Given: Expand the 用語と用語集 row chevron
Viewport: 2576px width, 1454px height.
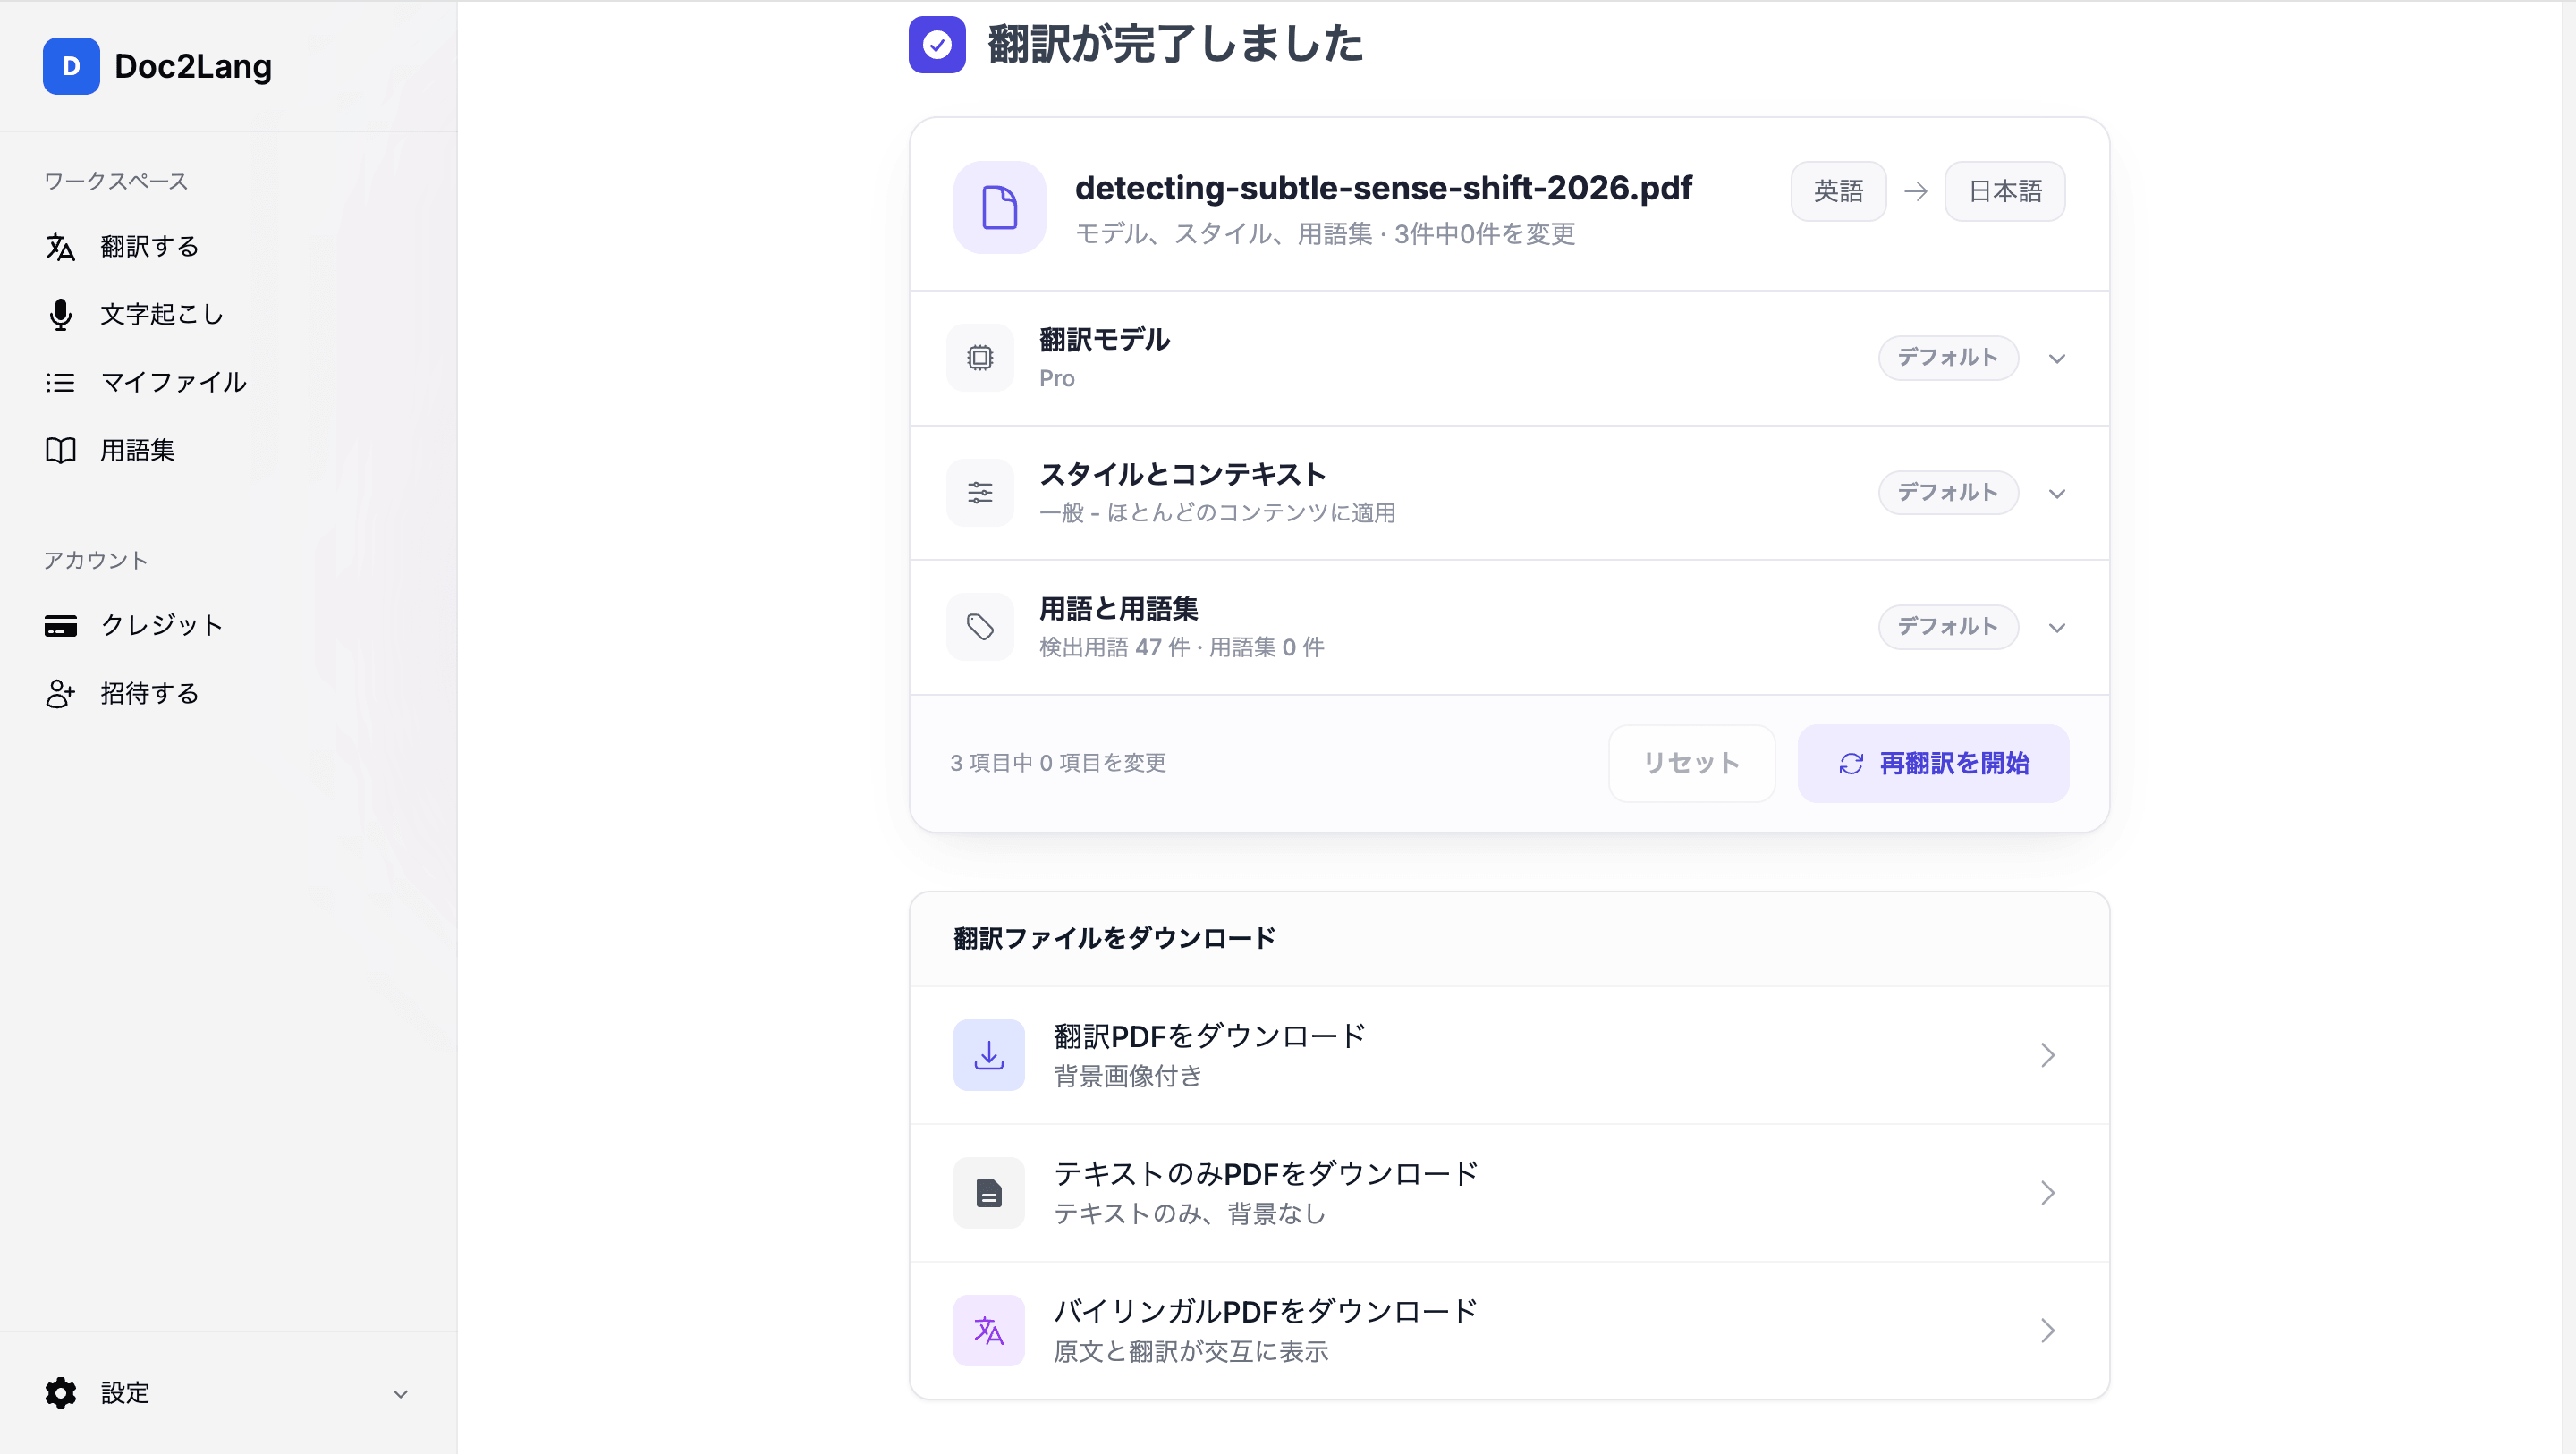Looking at the screenshot, I should point(2057,628).
